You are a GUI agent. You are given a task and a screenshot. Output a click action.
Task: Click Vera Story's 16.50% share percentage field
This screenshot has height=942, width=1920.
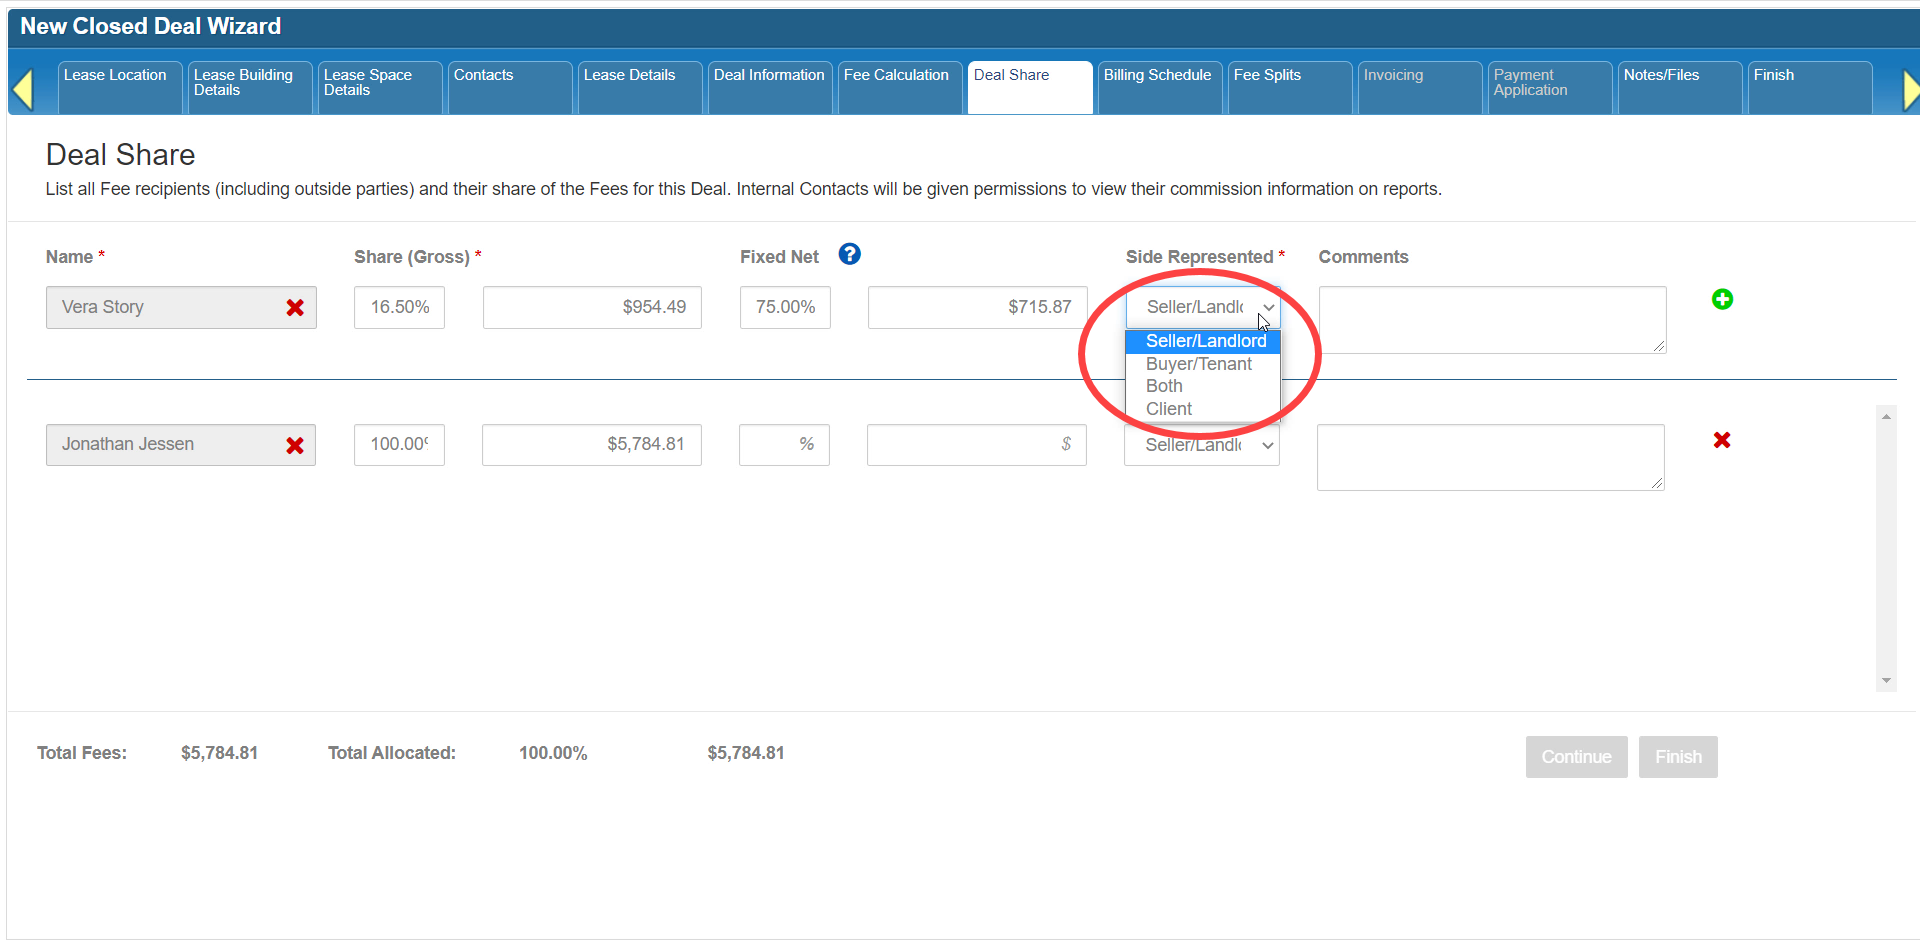pyautogui.click(x=399, y=308)
